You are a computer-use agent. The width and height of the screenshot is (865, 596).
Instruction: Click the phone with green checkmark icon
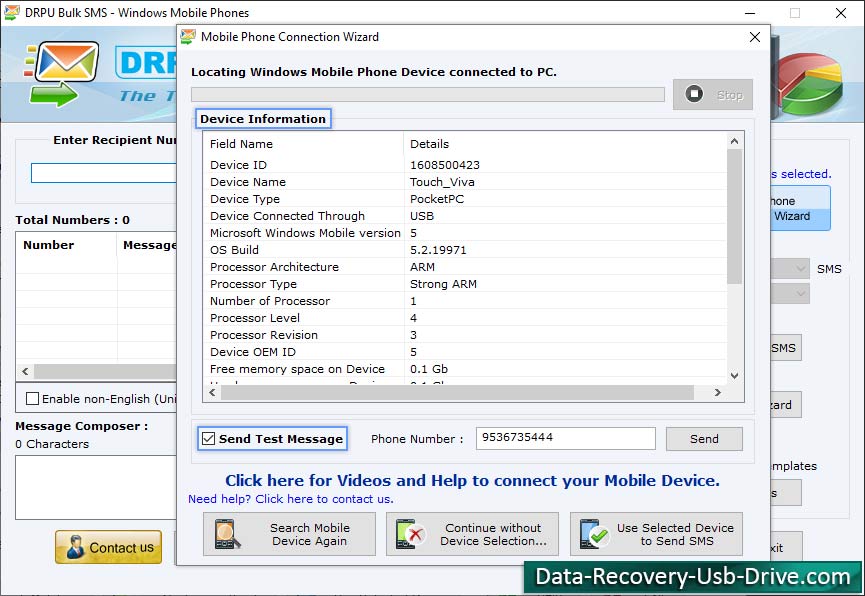click(x=594, y=534)
